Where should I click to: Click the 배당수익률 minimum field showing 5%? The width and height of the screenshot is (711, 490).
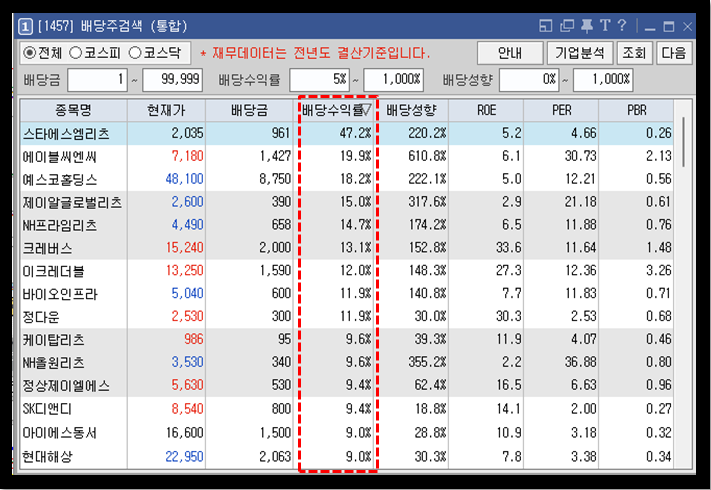(x=319, y=80)
